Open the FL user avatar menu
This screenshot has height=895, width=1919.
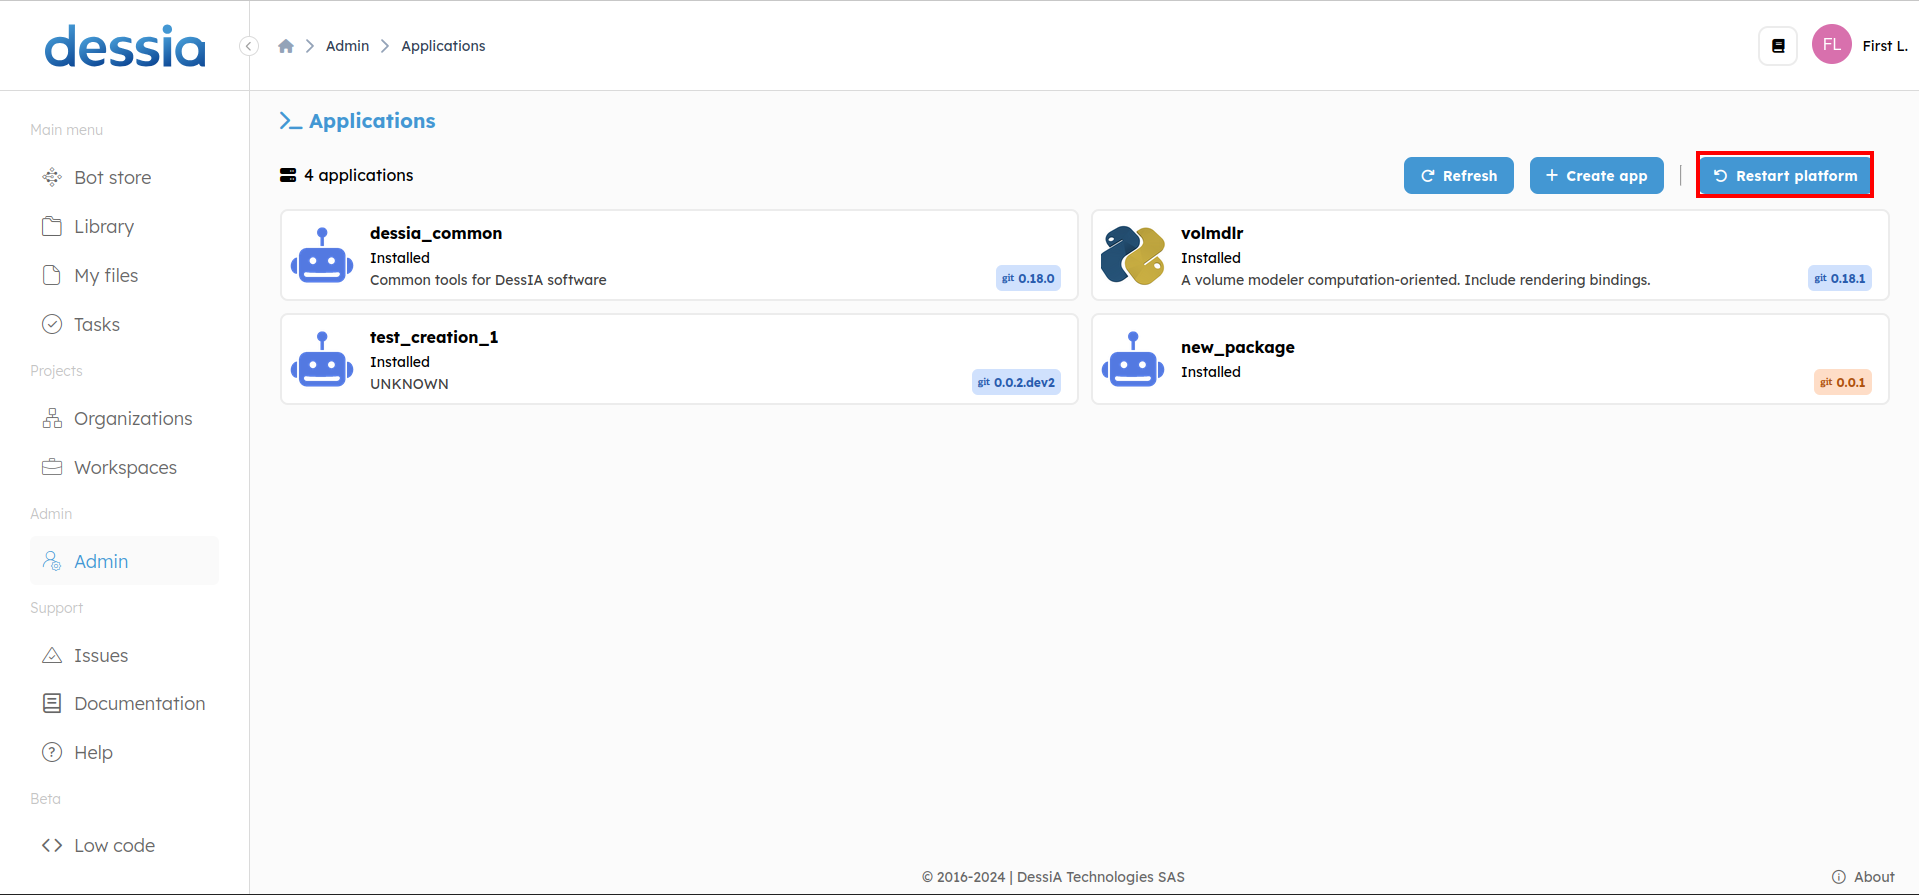1832,45
